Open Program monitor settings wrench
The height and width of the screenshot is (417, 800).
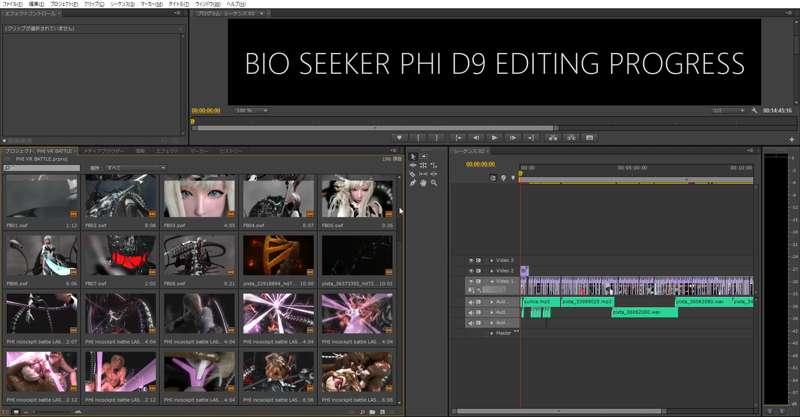[x=755, y=110]
